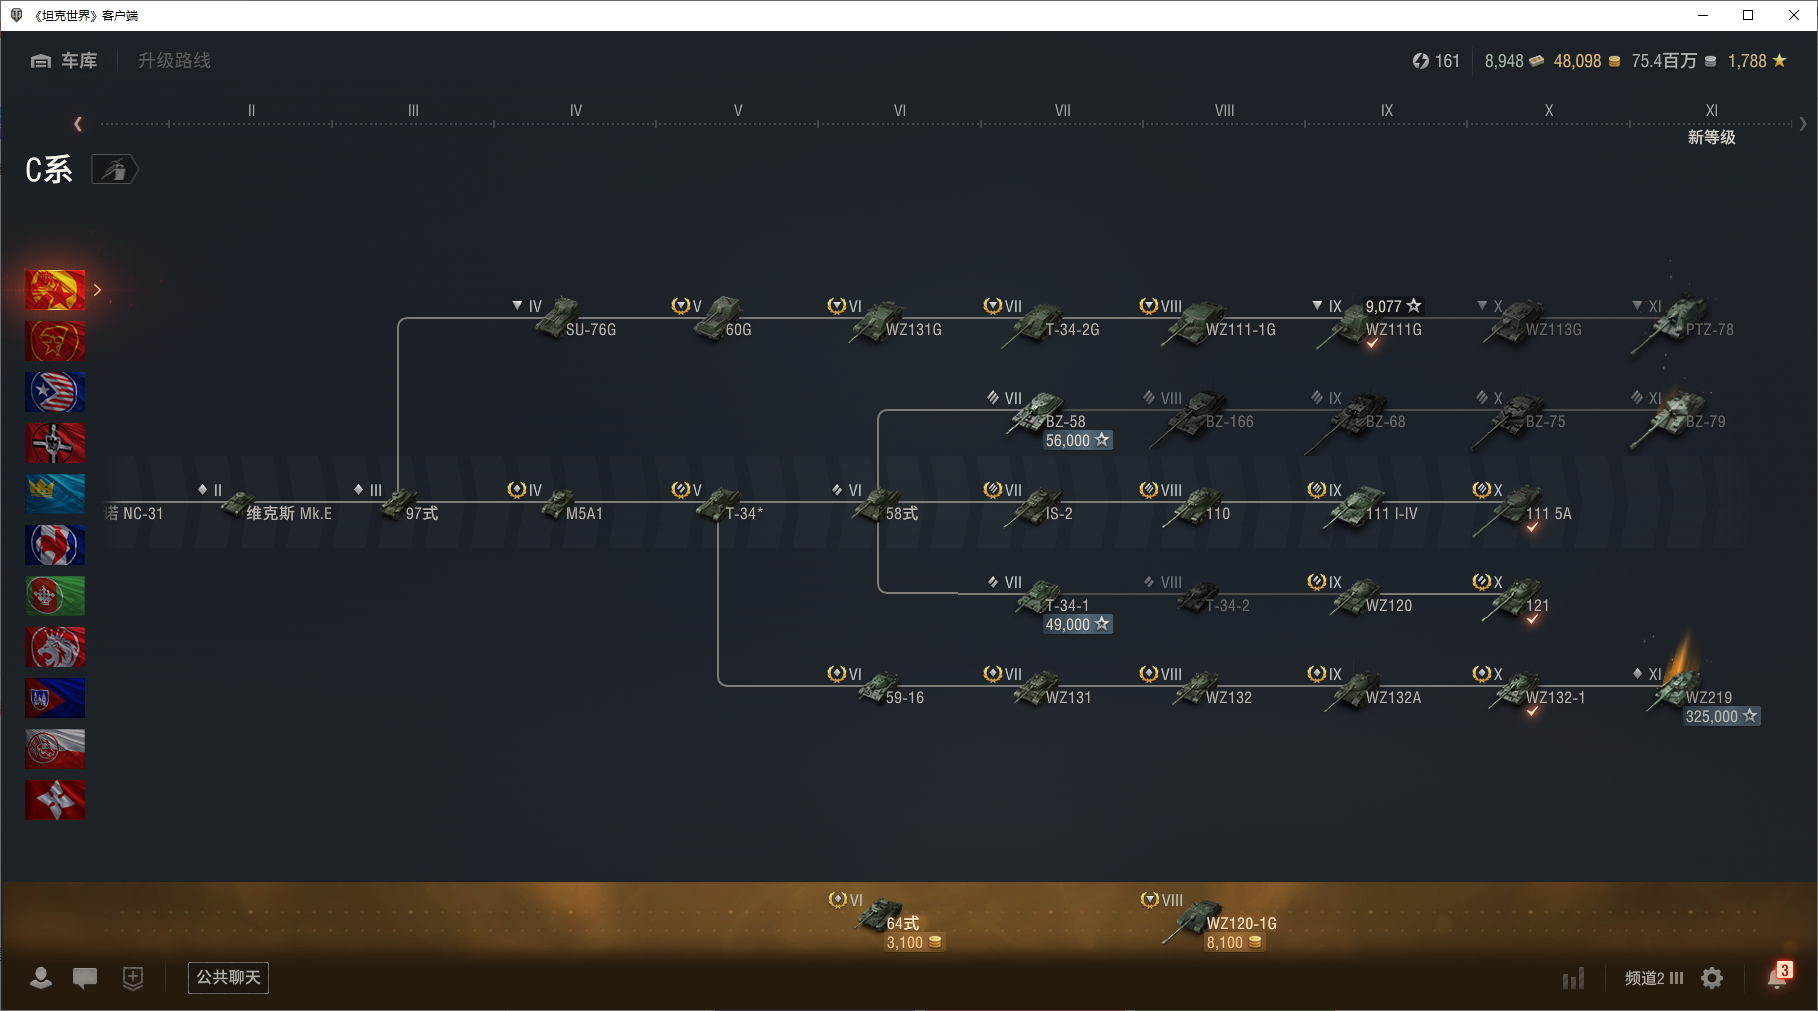Viewport: 1818px width, 1011px height.
Task: Open the chat bubble icon
Action: click(85, 978)
